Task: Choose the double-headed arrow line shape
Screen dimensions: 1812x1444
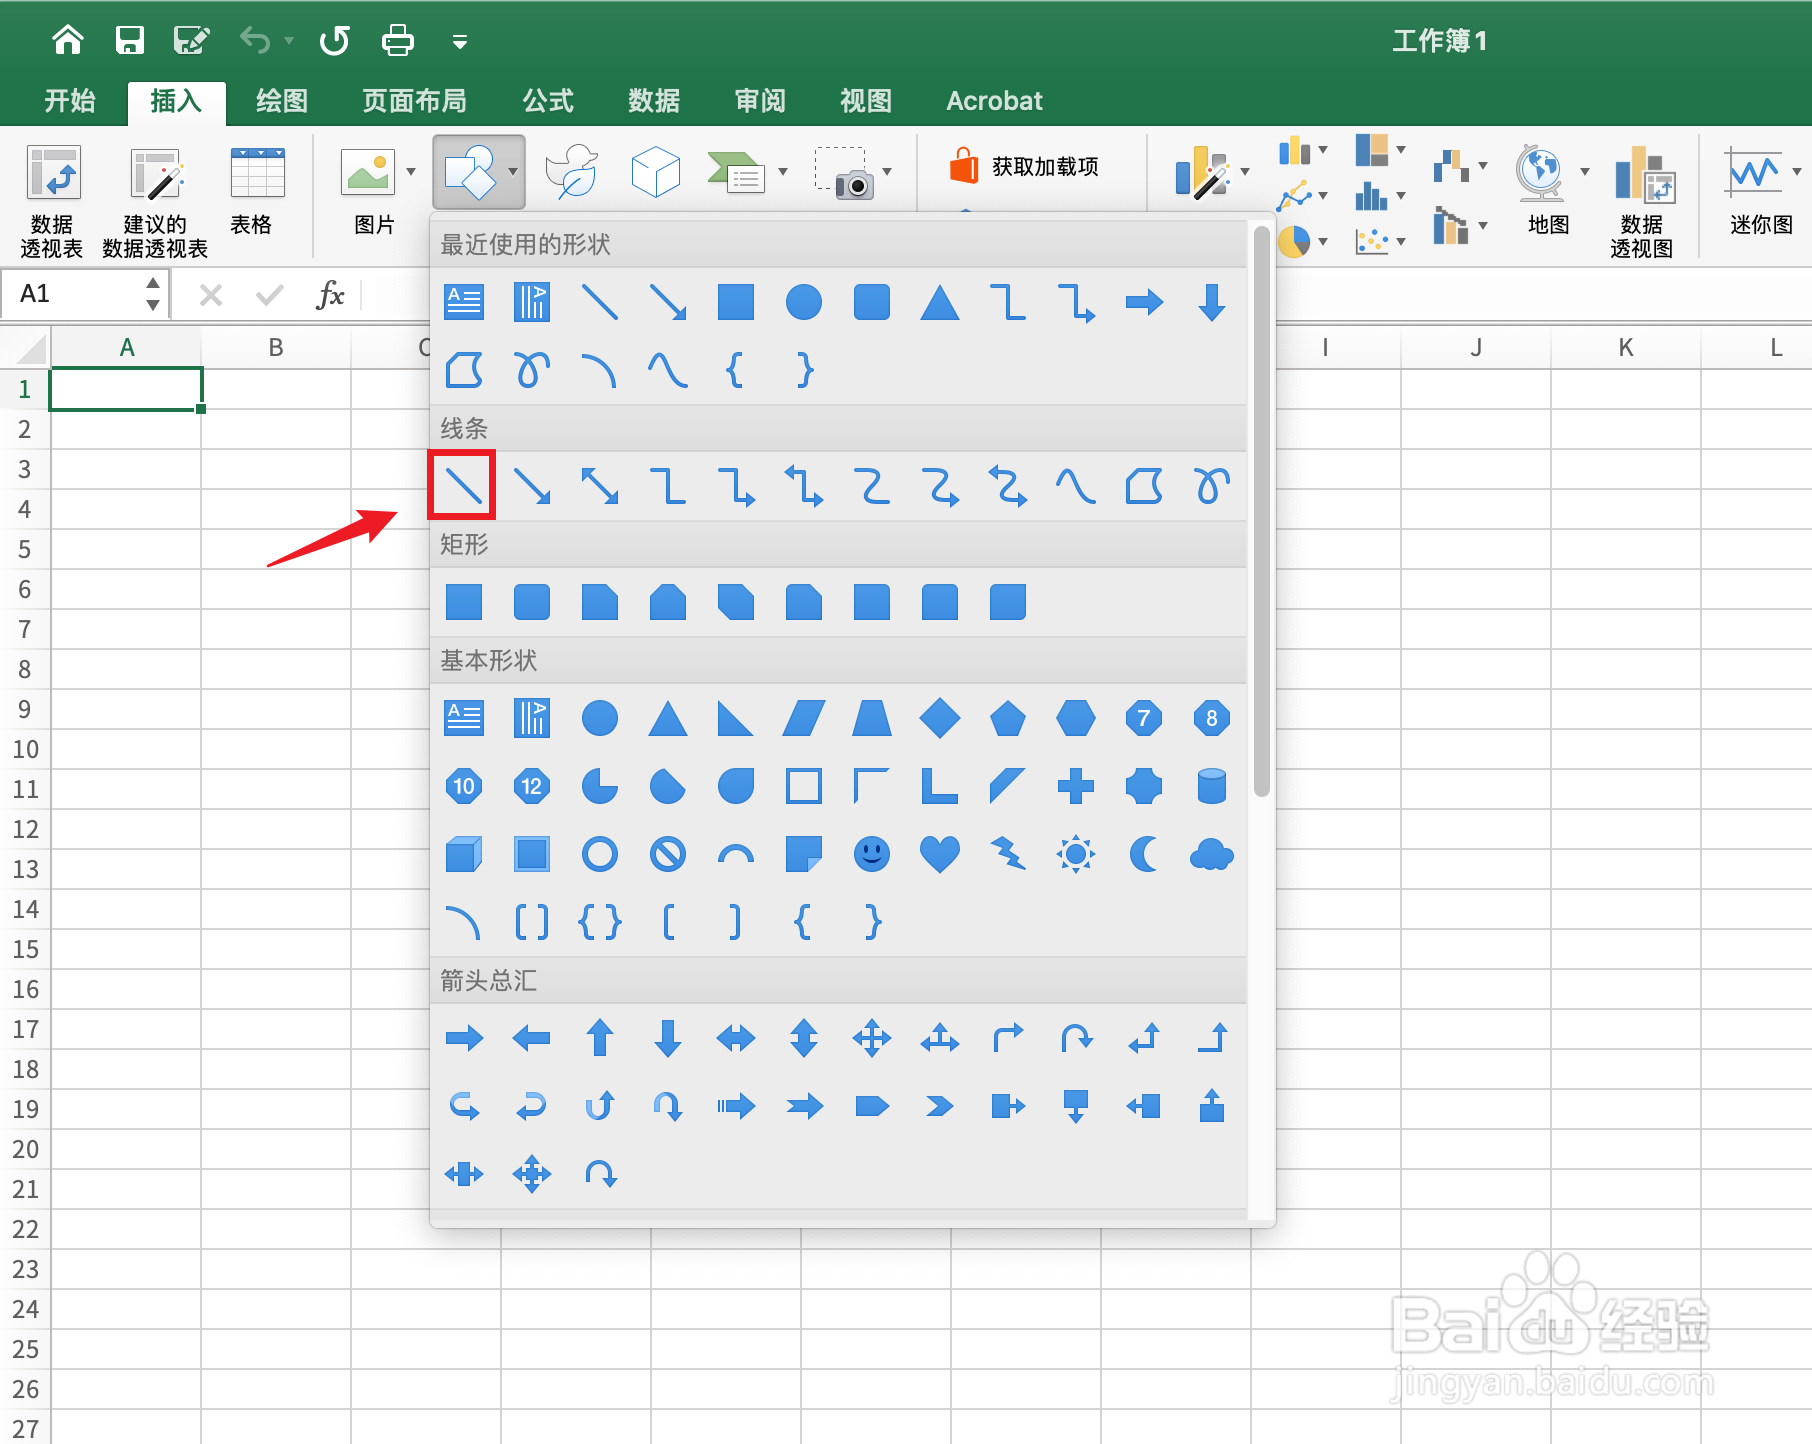Action: [600, 486]
